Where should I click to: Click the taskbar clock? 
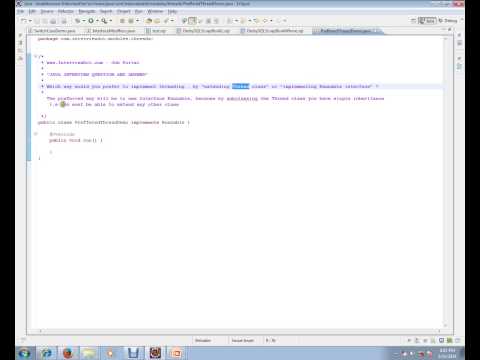tap(447, 353)
